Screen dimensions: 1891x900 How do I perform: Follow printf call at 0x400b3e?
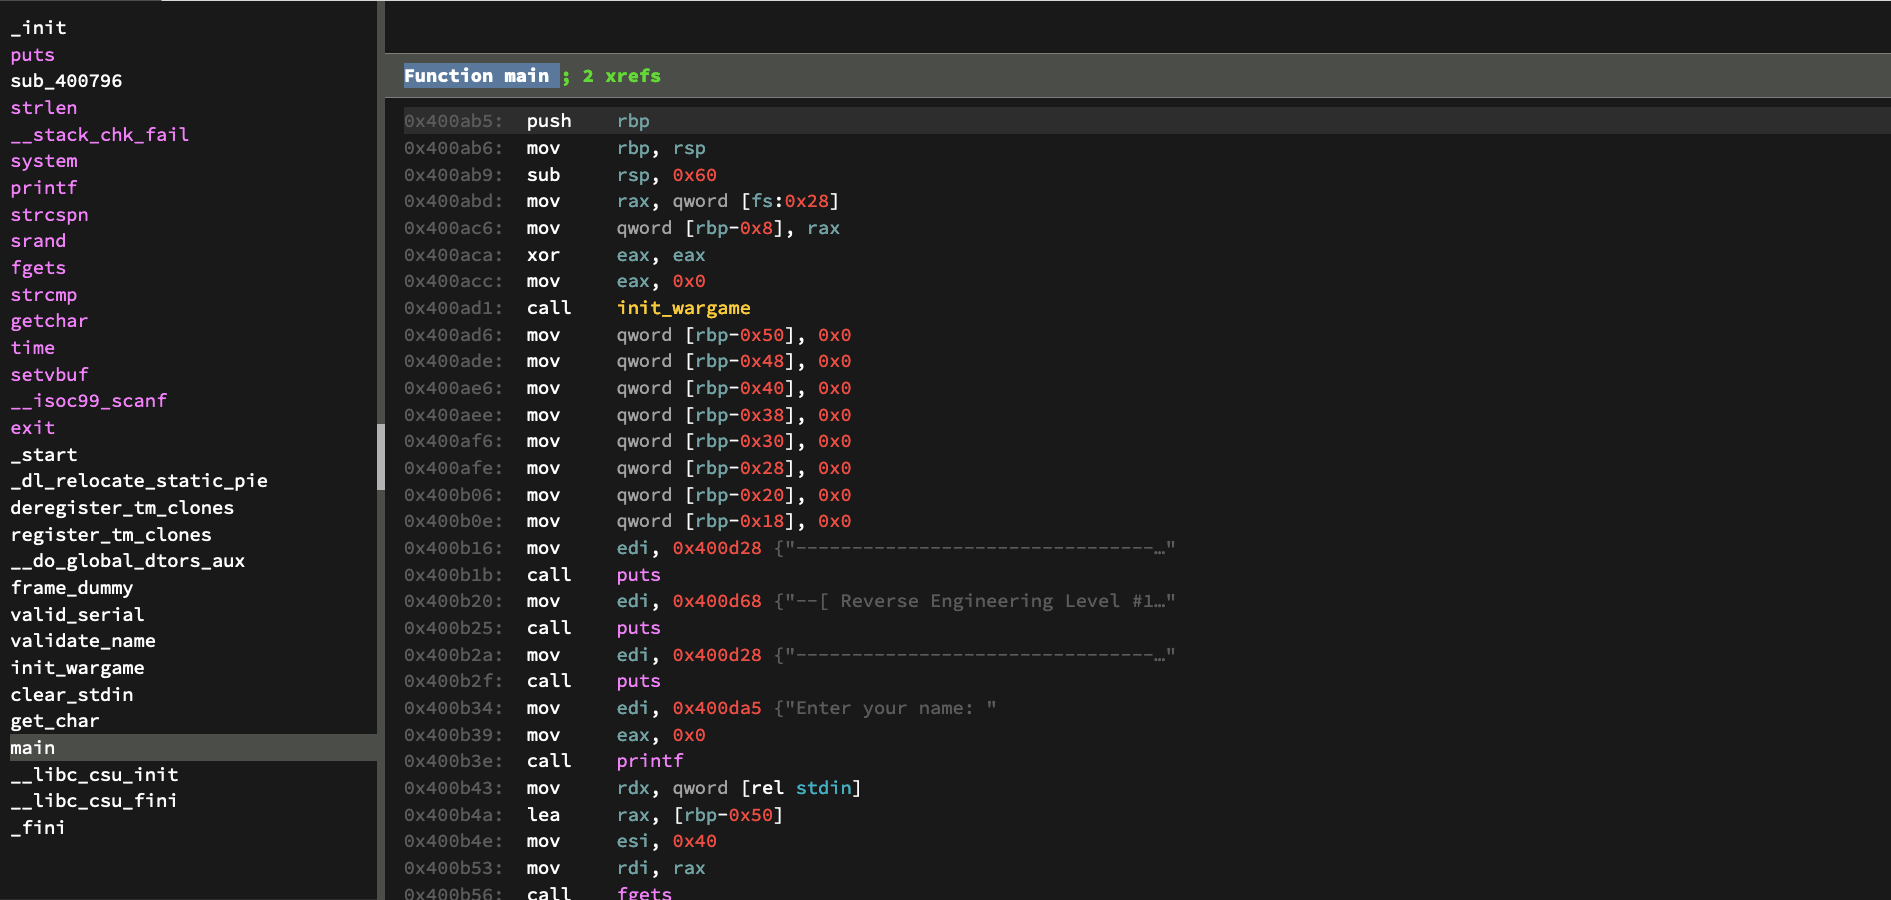pyautogui.click(x=650, y=761)
